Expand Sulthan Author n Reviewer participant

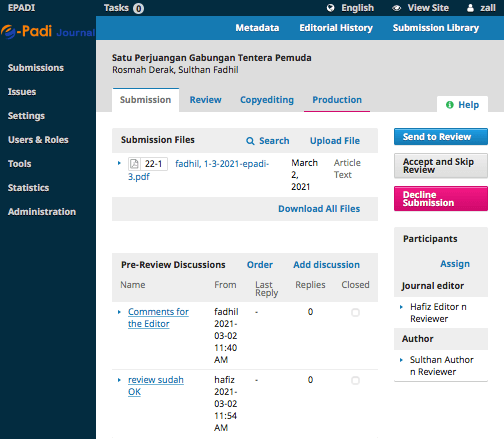tap(401, 360)
